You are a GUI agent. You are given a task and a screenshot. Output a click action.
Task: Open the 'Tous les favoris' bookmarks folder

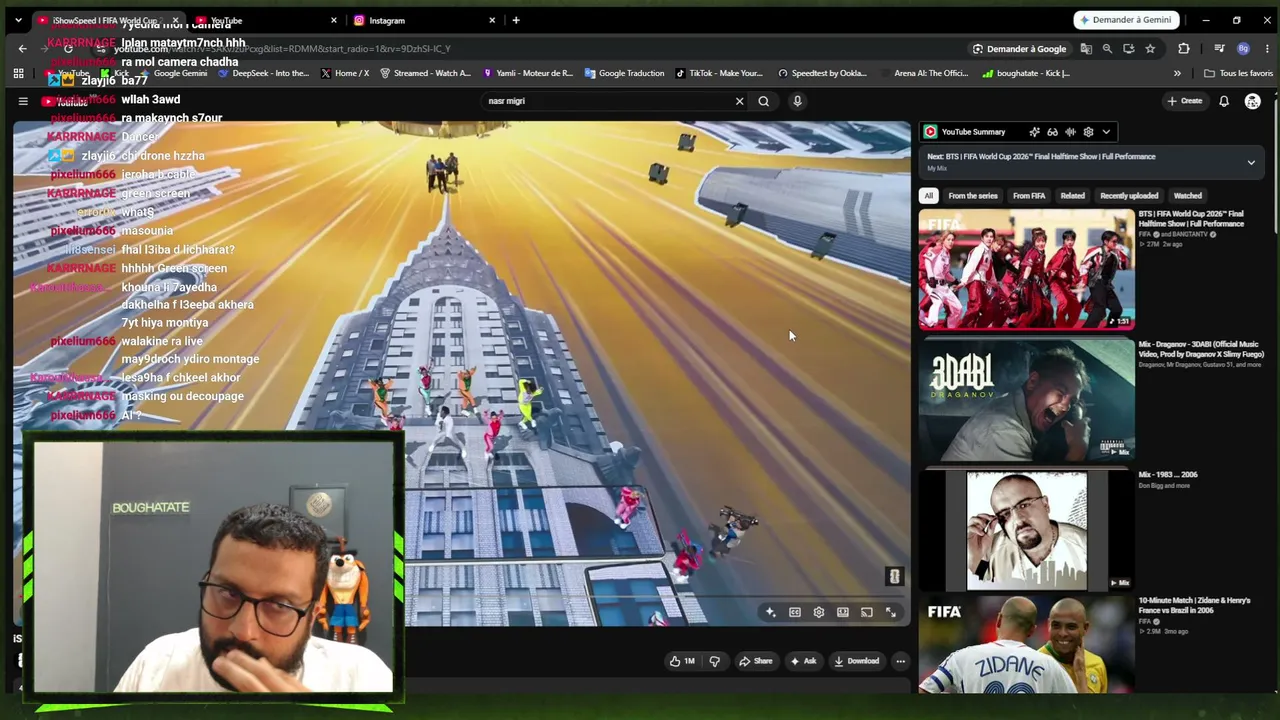click(x=1238, y=73)
